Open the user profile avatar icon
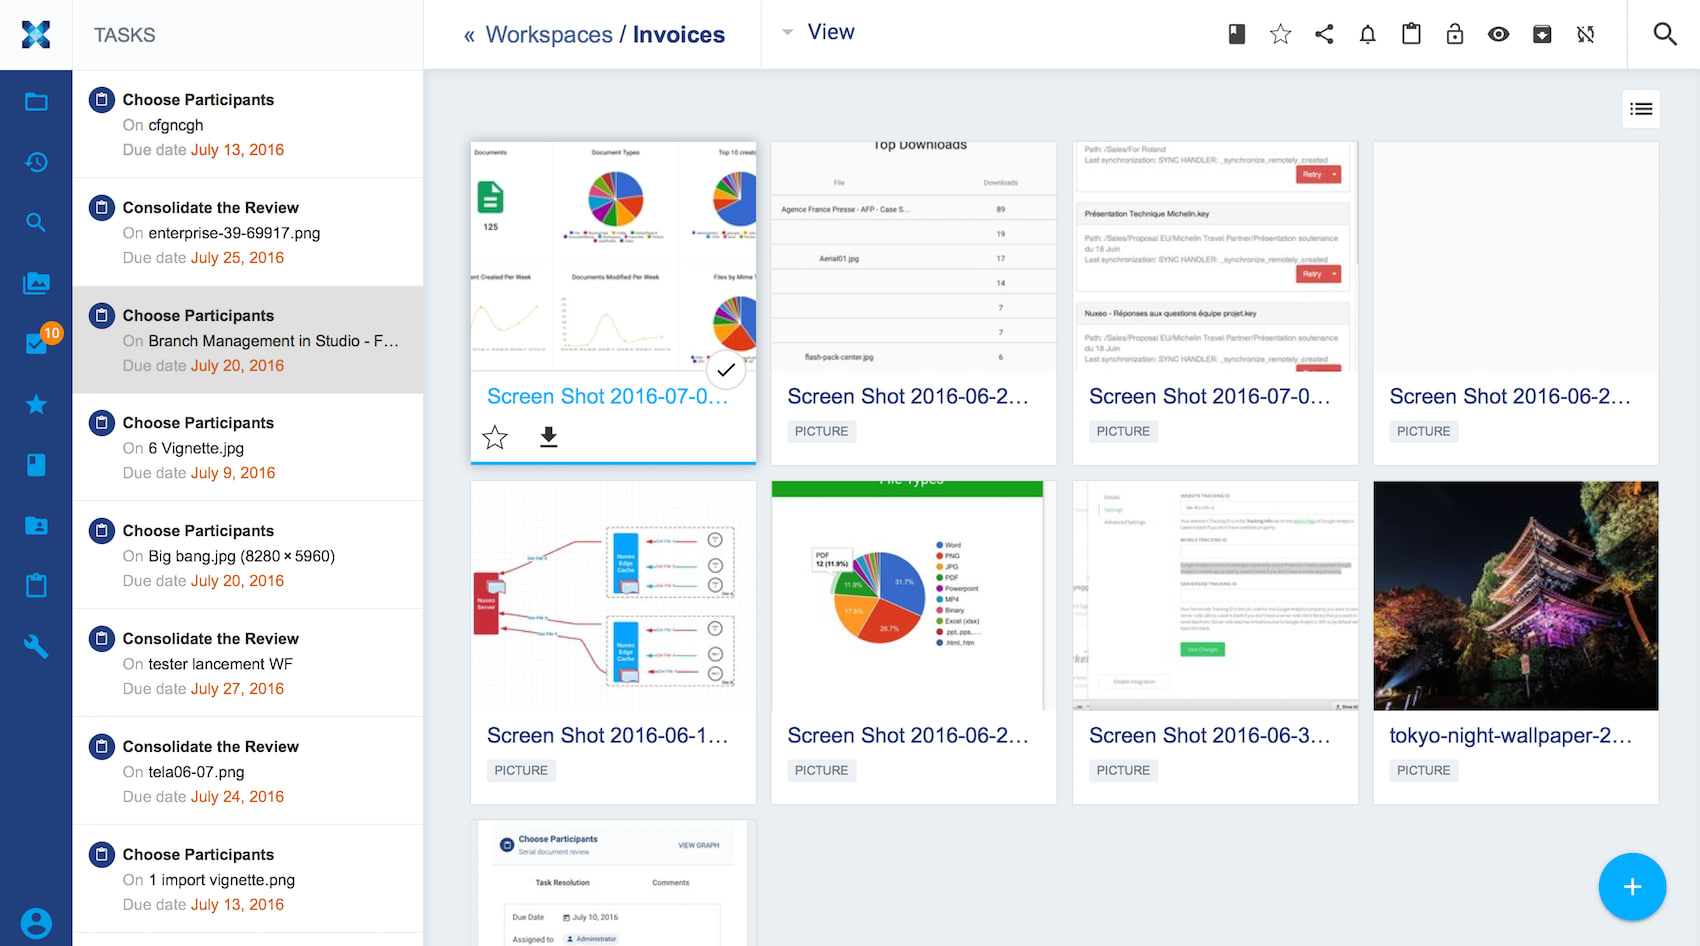This screenshot has width=1700, height=946. coord(36,923)
